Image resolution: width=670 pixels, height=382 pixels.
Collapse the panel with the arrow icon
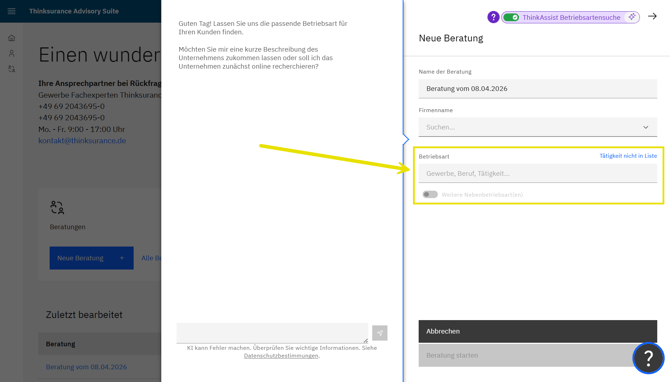pos(652,16)
